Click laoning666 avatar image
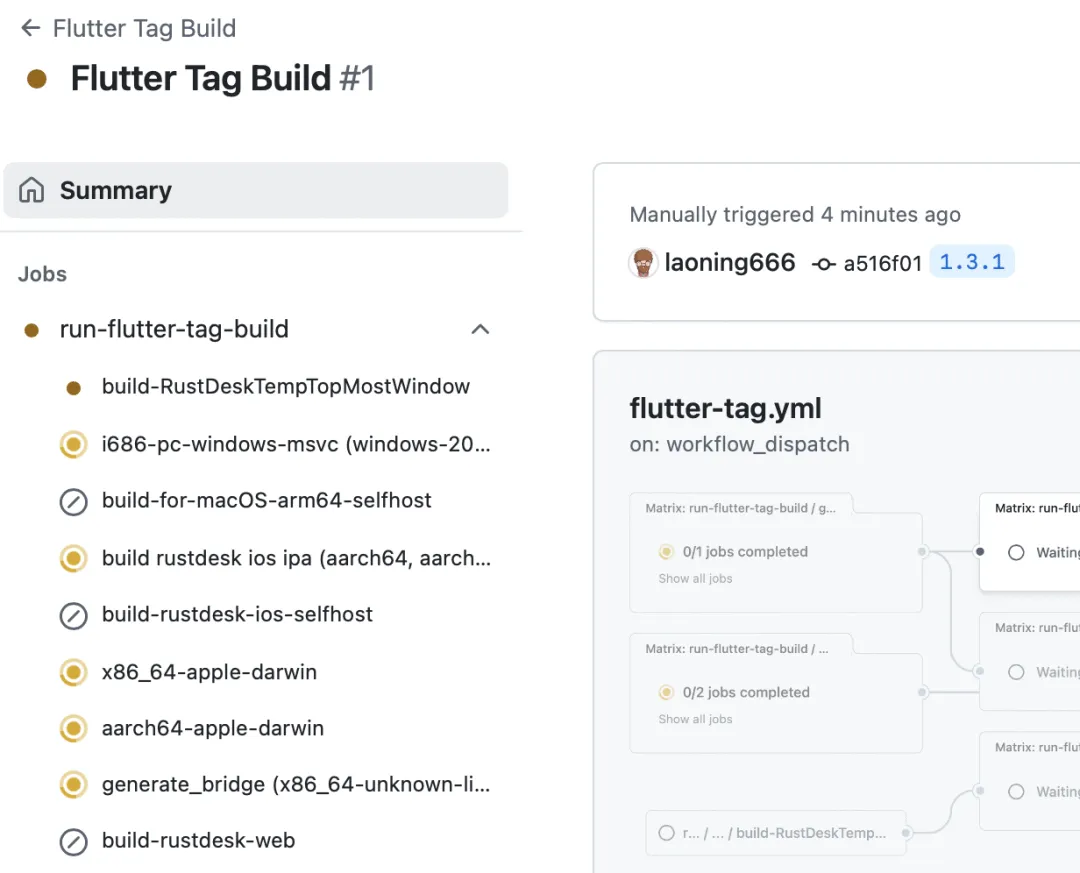This screenshot has height=873, width=1080. pyautogui.click(x=643, y=263)
